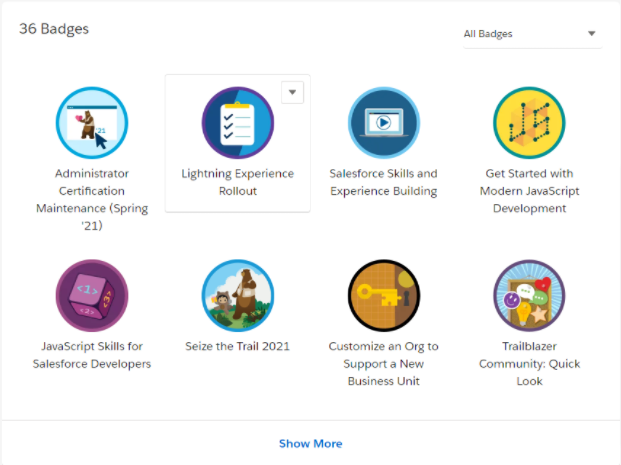Click the Seize the Trail 2021 title

coord(237,346)
